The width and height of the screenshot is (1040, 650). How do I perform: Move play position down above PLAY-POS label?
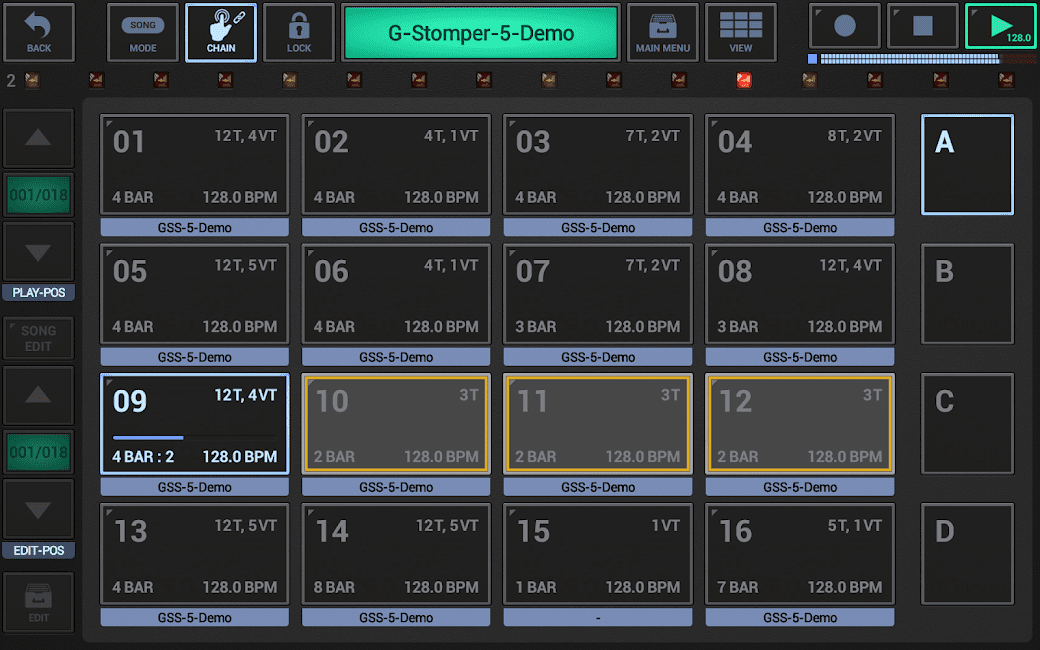pyautogui.click(x=38, y=252)
